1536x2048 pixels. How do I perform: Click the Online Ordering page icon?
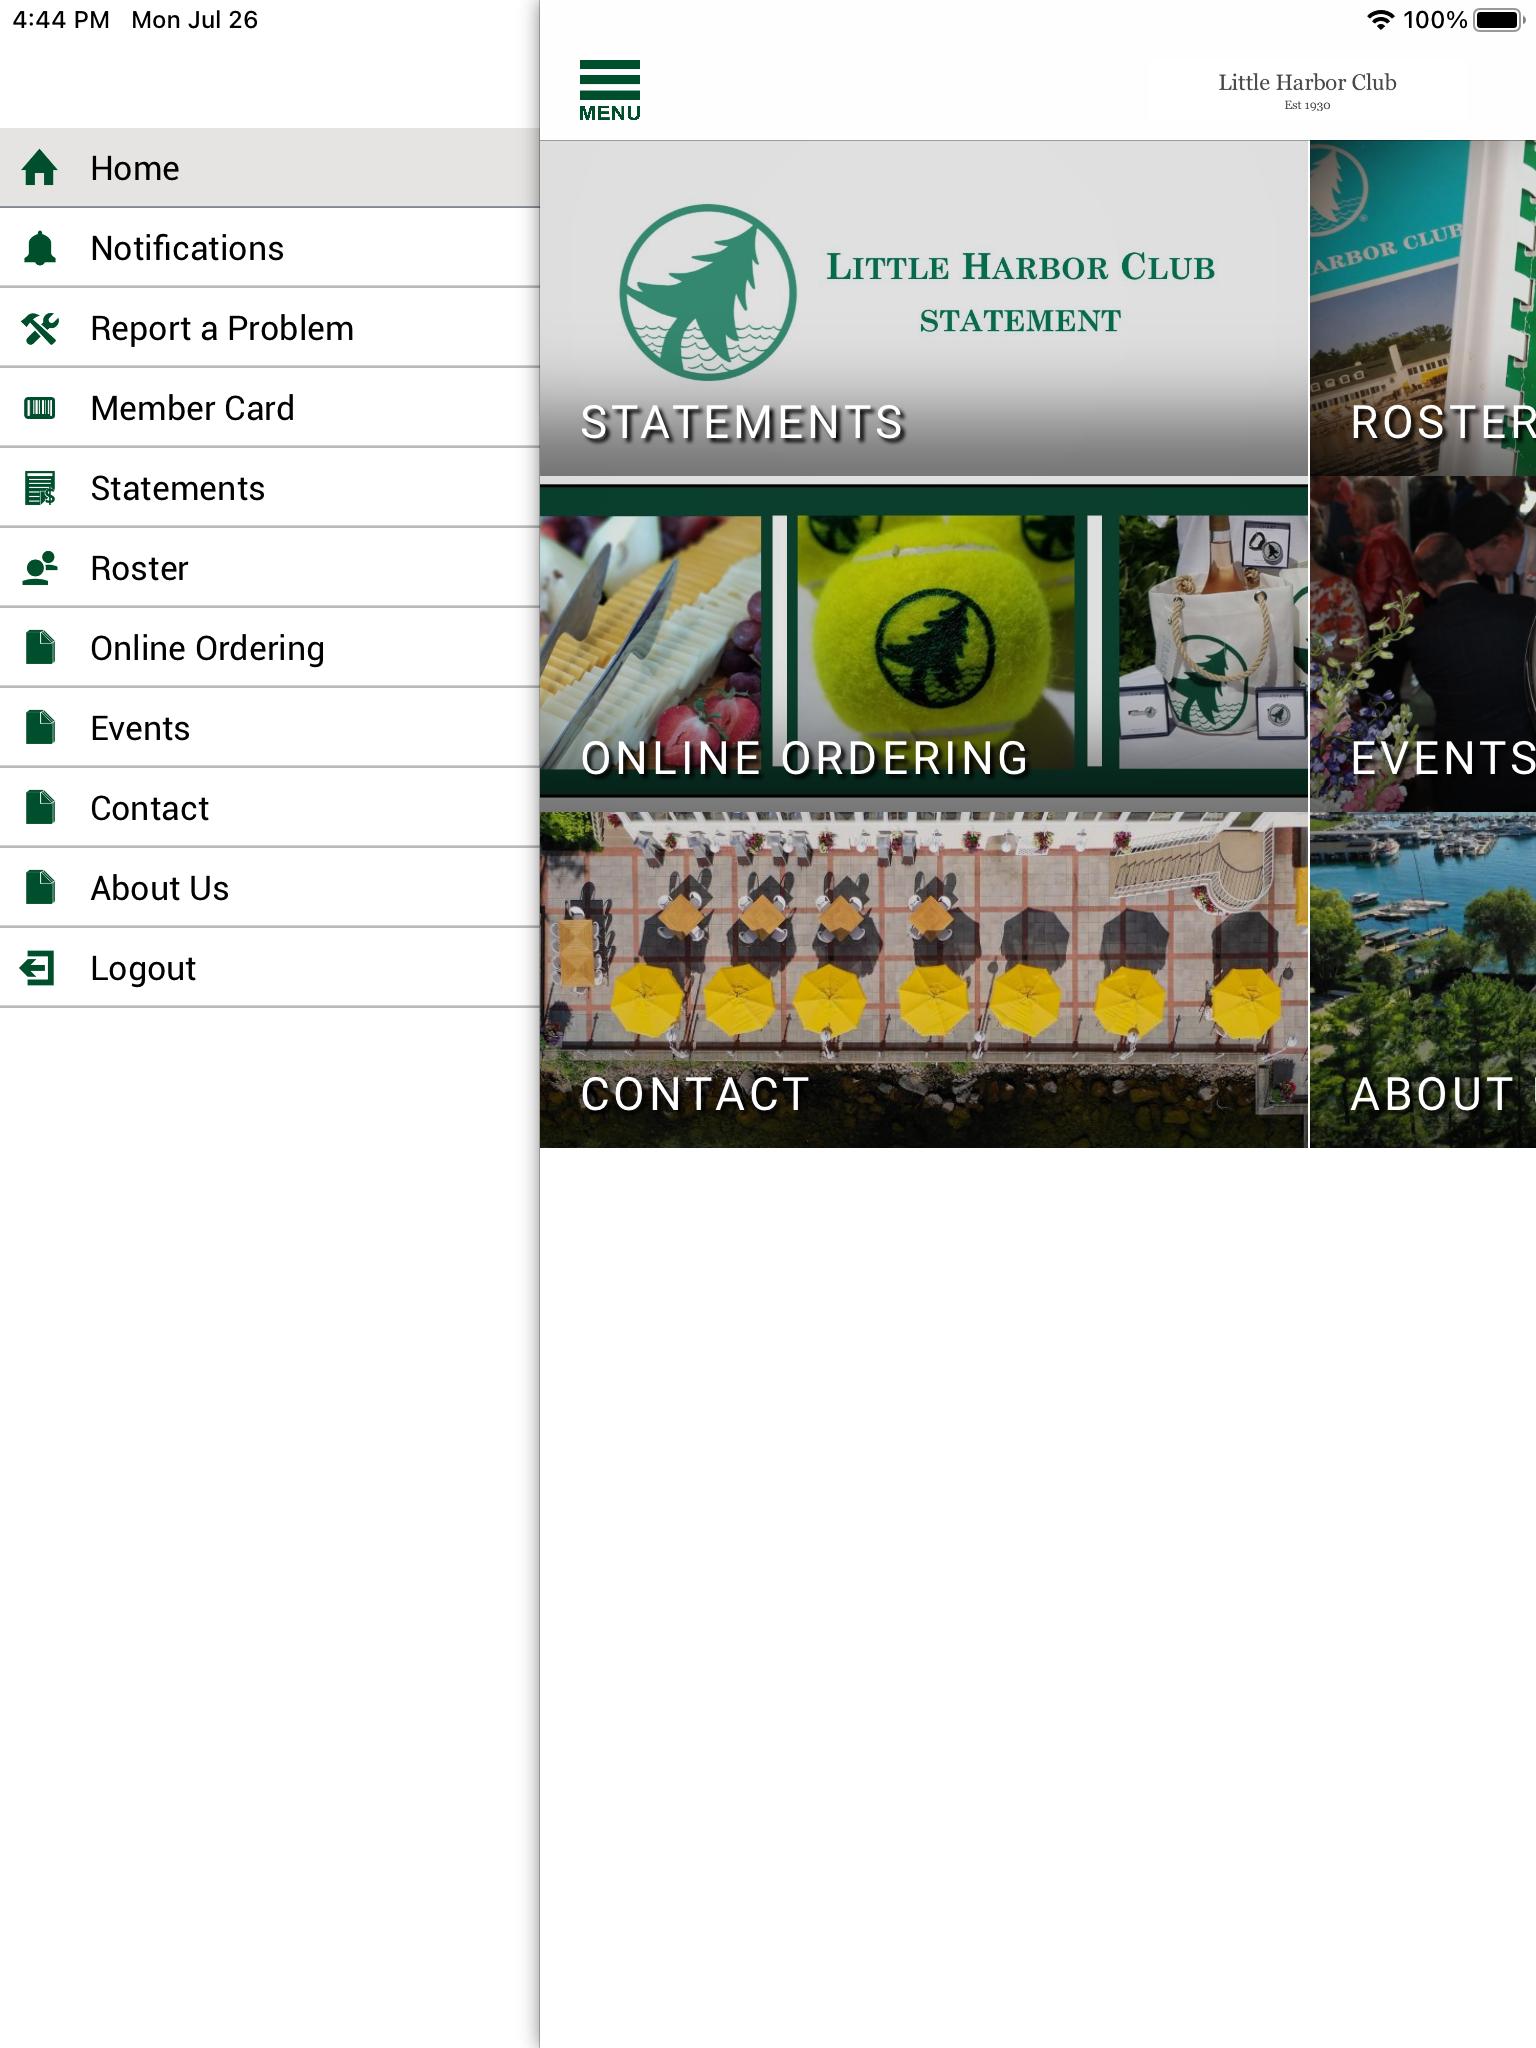click(40, 648)
